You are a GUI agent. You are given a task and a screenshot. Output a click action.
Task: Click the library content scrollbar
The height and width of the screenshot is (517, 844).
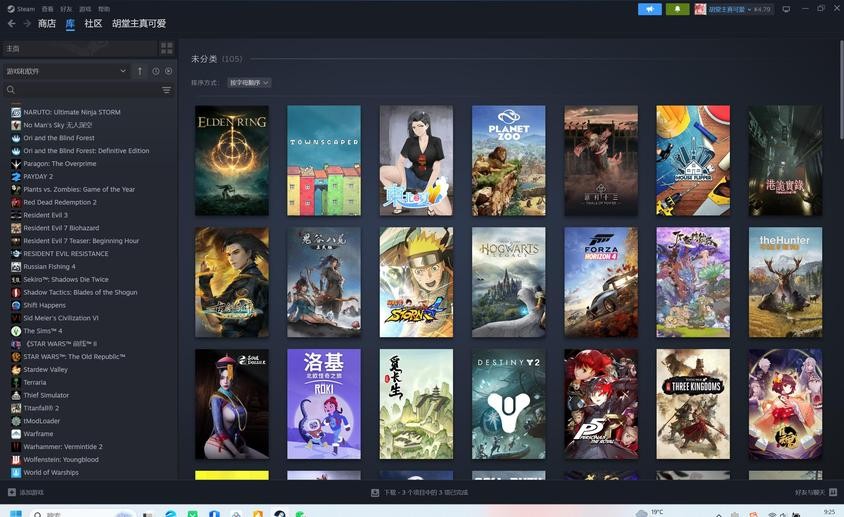pyautogui.click(x=841, y=89)
